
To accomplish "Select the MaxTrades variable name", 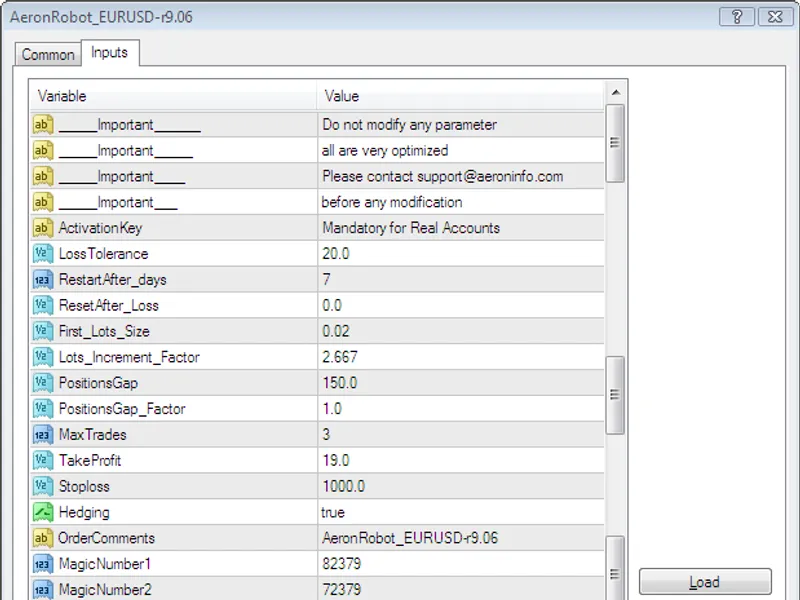I will [x=92, y=435].
